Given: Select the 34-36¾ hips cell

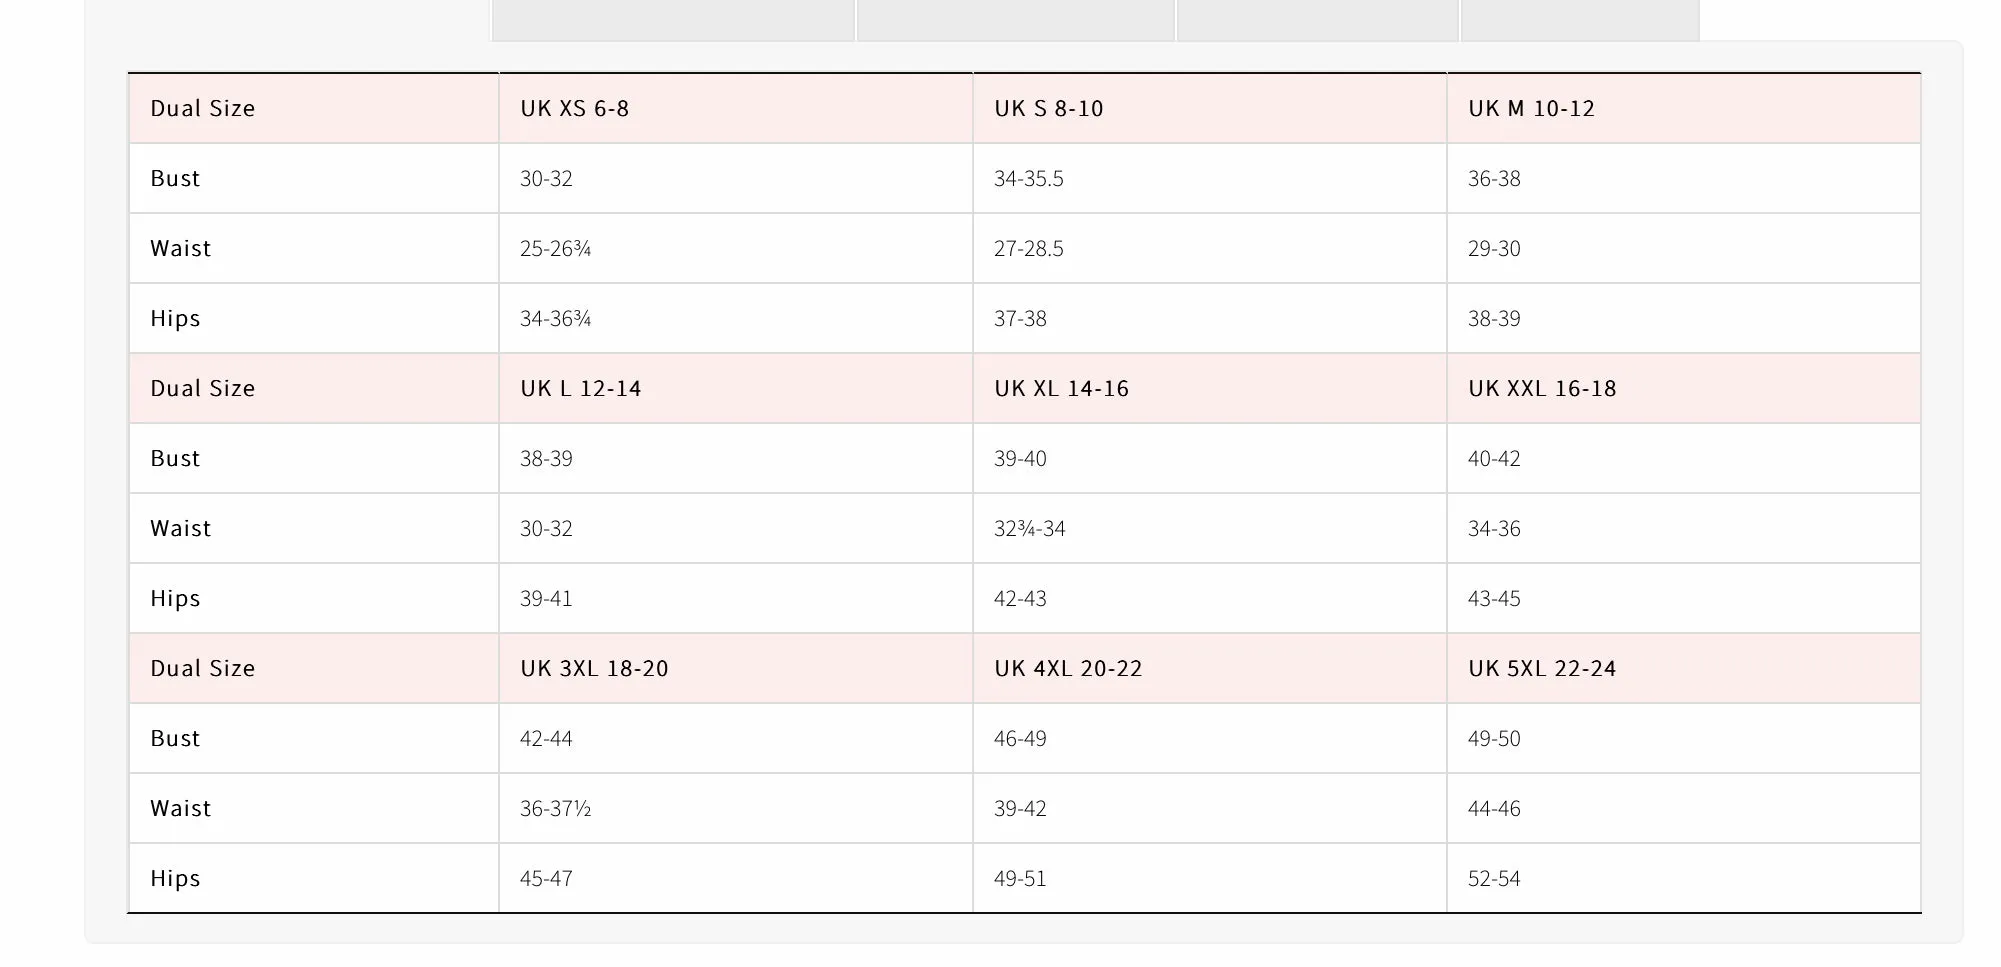Looking at the screenshot, I should pyautogui.click(x=736, y=318).
